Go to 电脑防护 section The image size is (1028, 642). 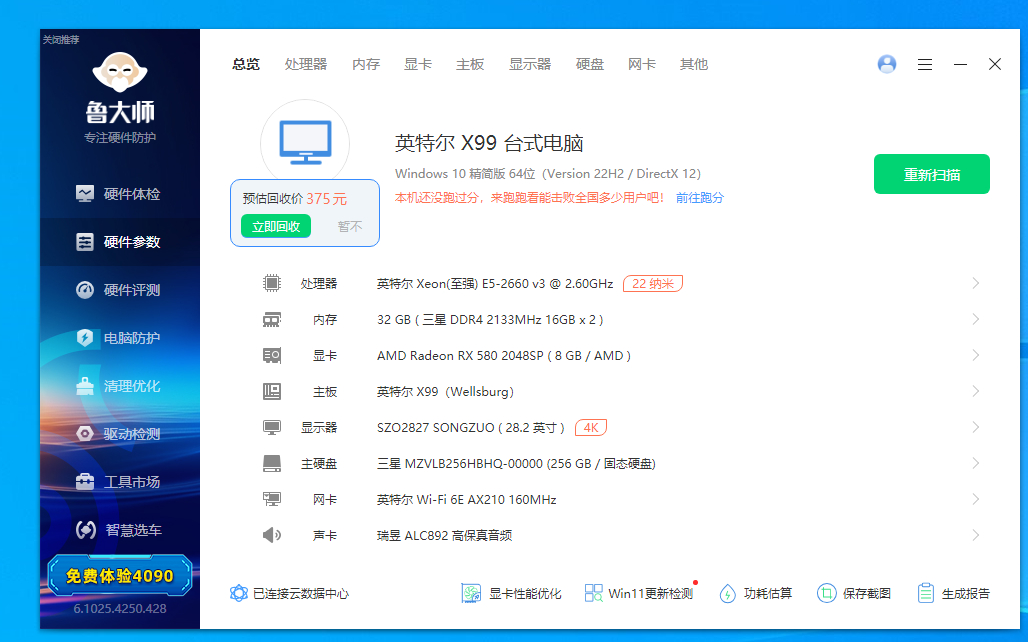click(120, 338)
